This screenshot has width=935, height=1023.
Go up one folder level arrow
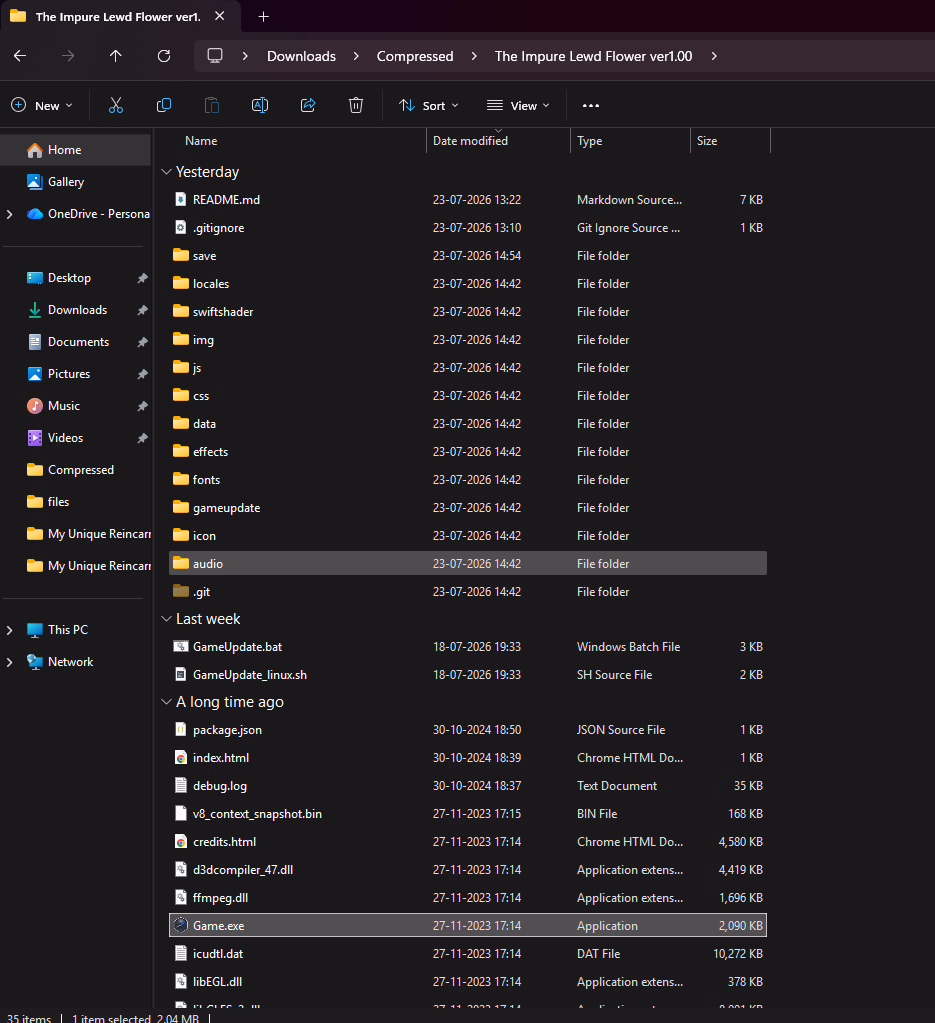coord(115,56)
